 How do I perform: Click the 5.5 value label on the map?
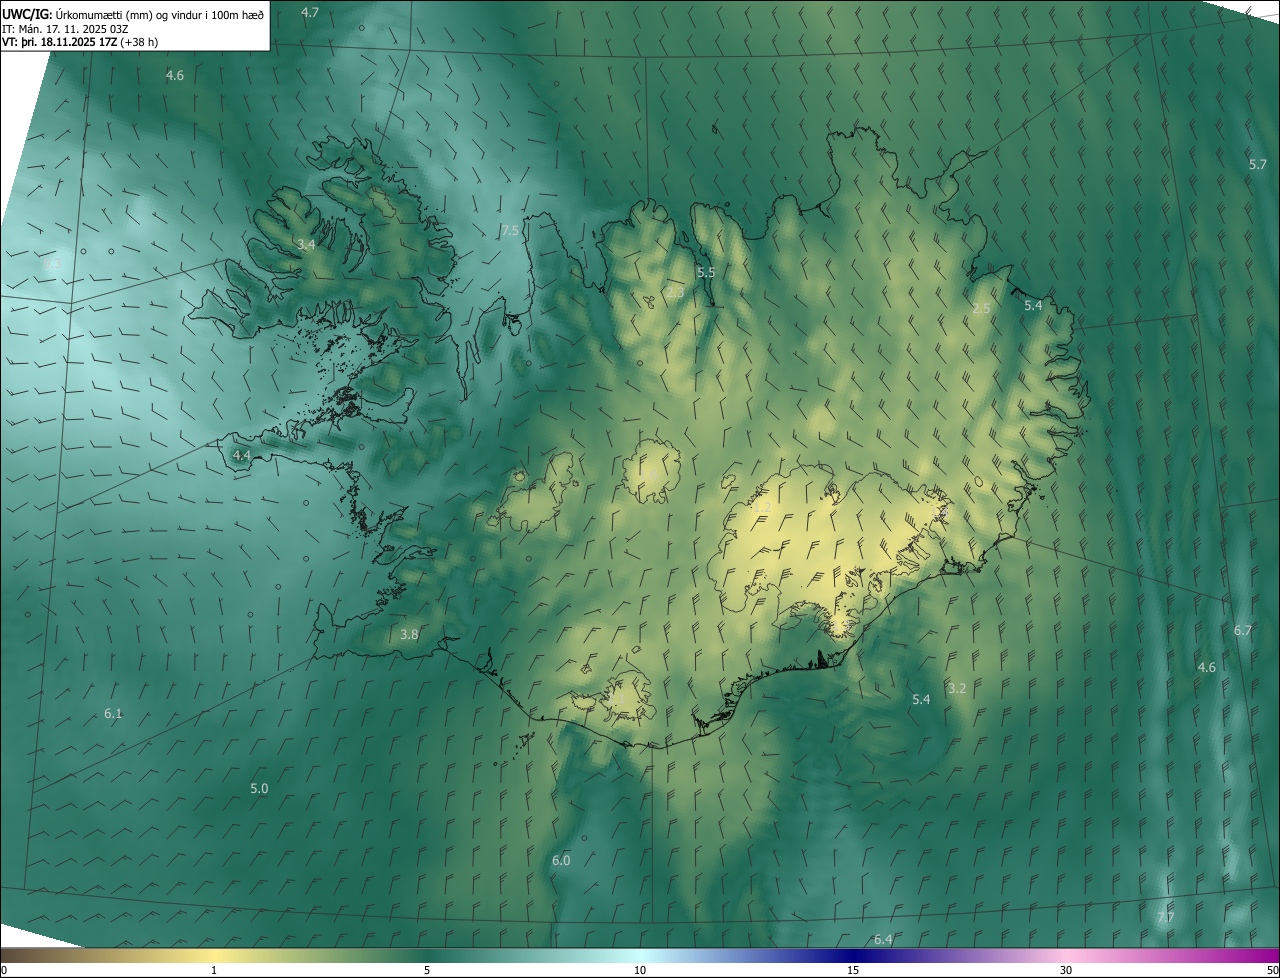point(706,272)
